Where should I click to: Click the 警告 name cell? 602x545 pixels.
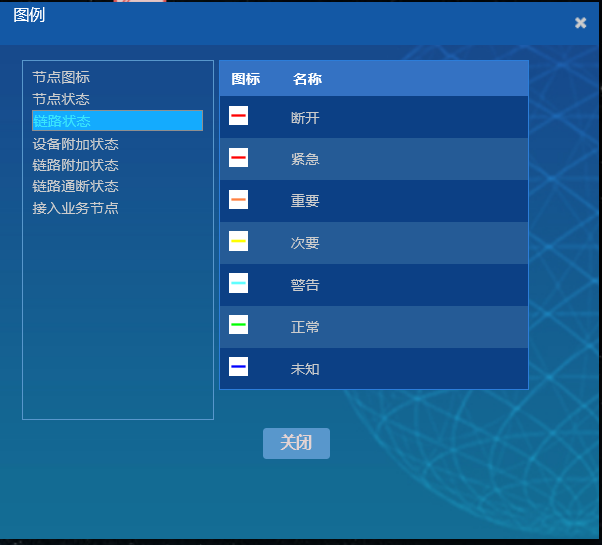(305, 285)
